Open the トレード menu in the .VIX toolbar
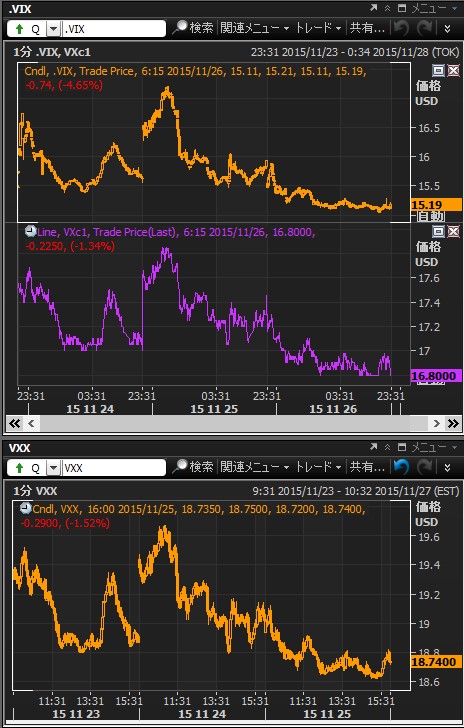The height and width of the screenshot is (728, 464). point(319,28)
